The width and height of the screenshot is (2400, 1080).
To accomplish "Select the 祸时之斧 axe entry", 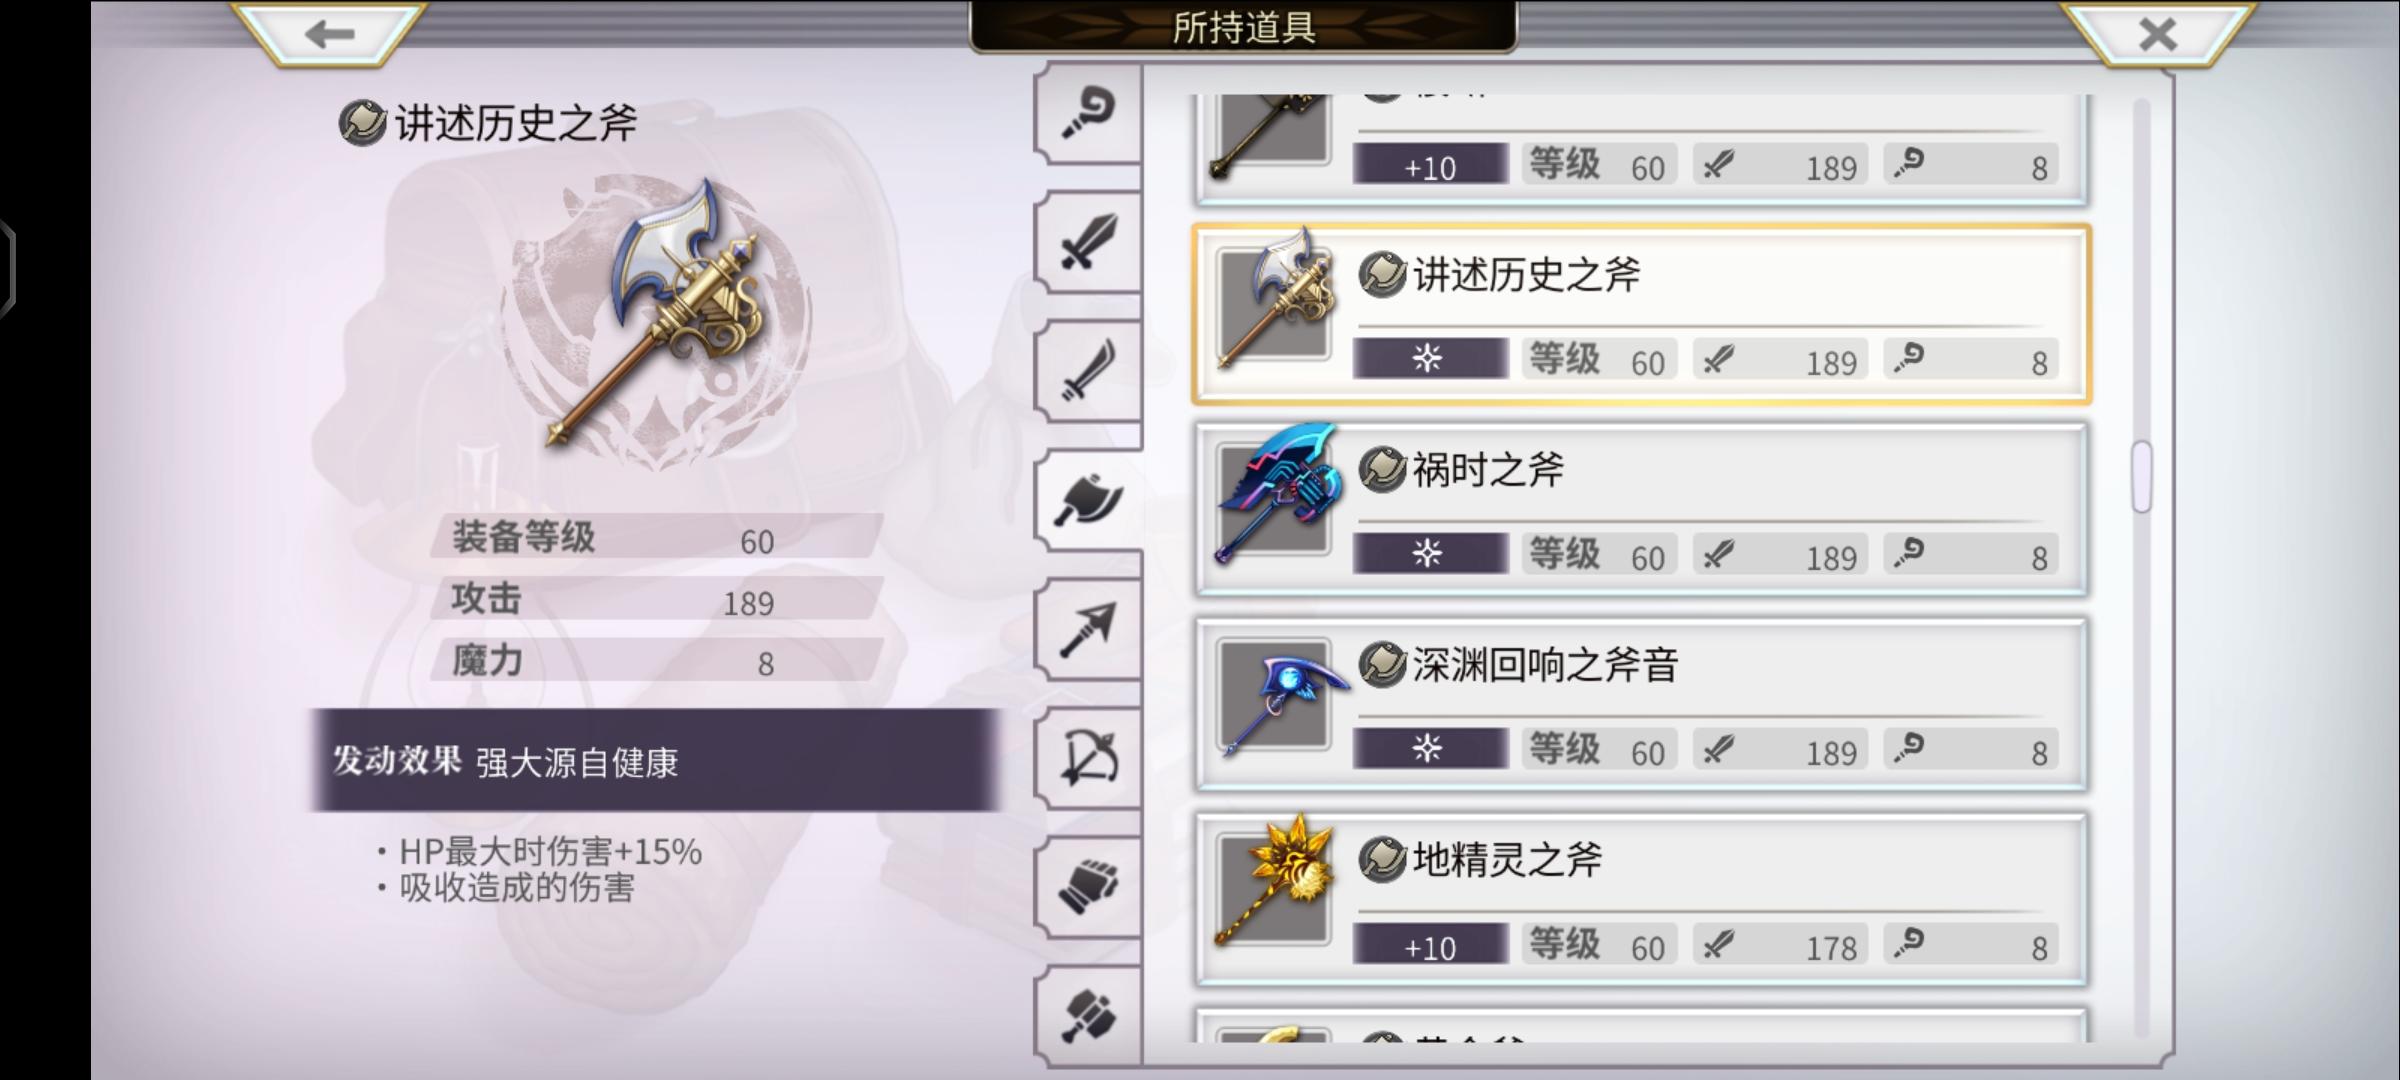I will click(x=1641, y=509).
